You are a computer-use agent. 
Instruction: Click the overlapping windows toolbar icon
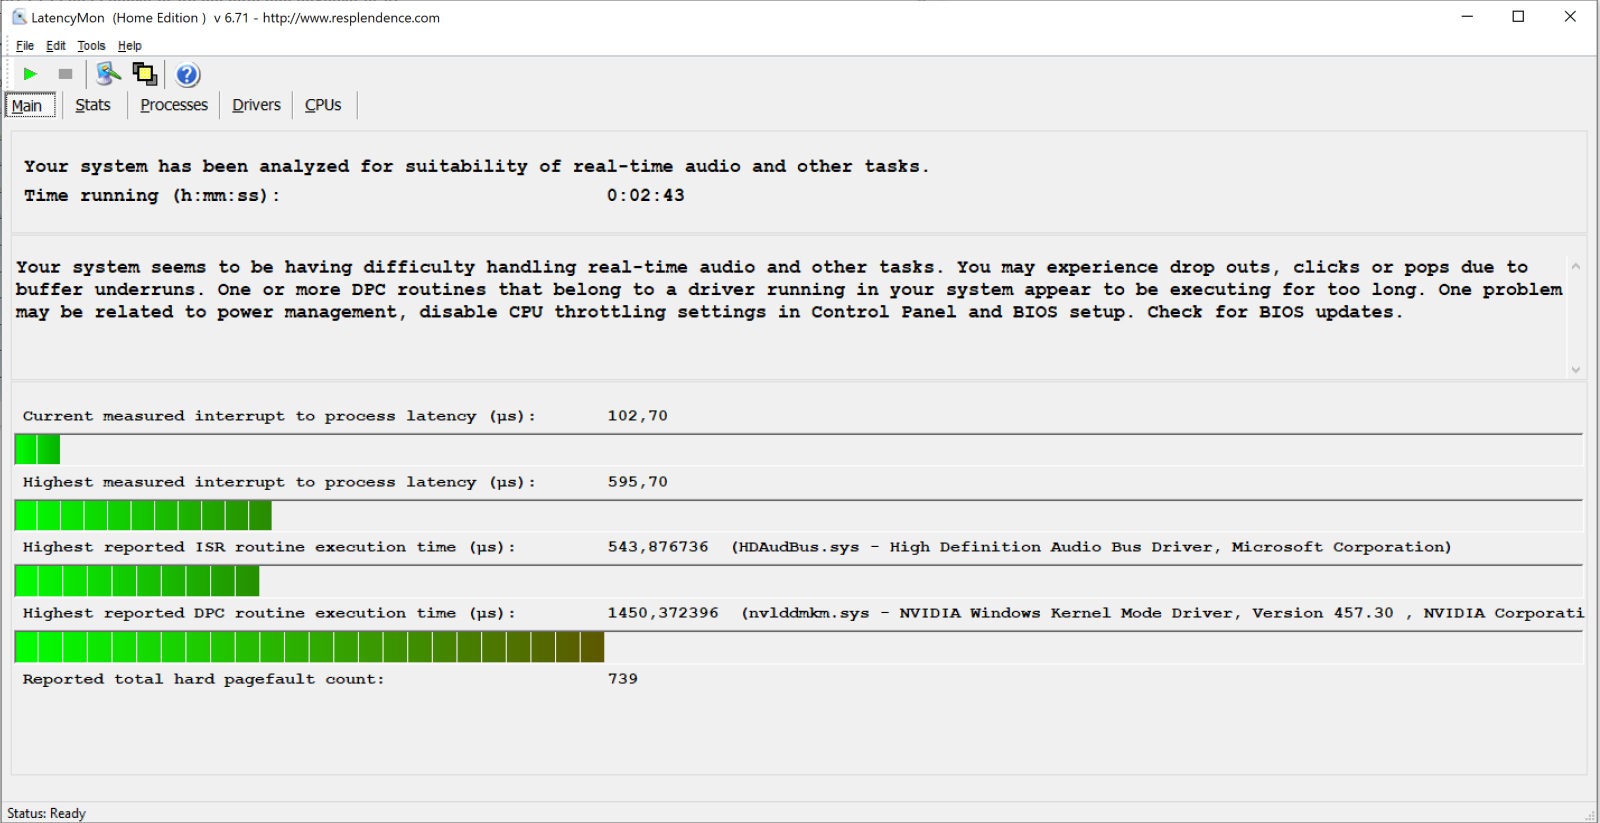click(145, 74)
